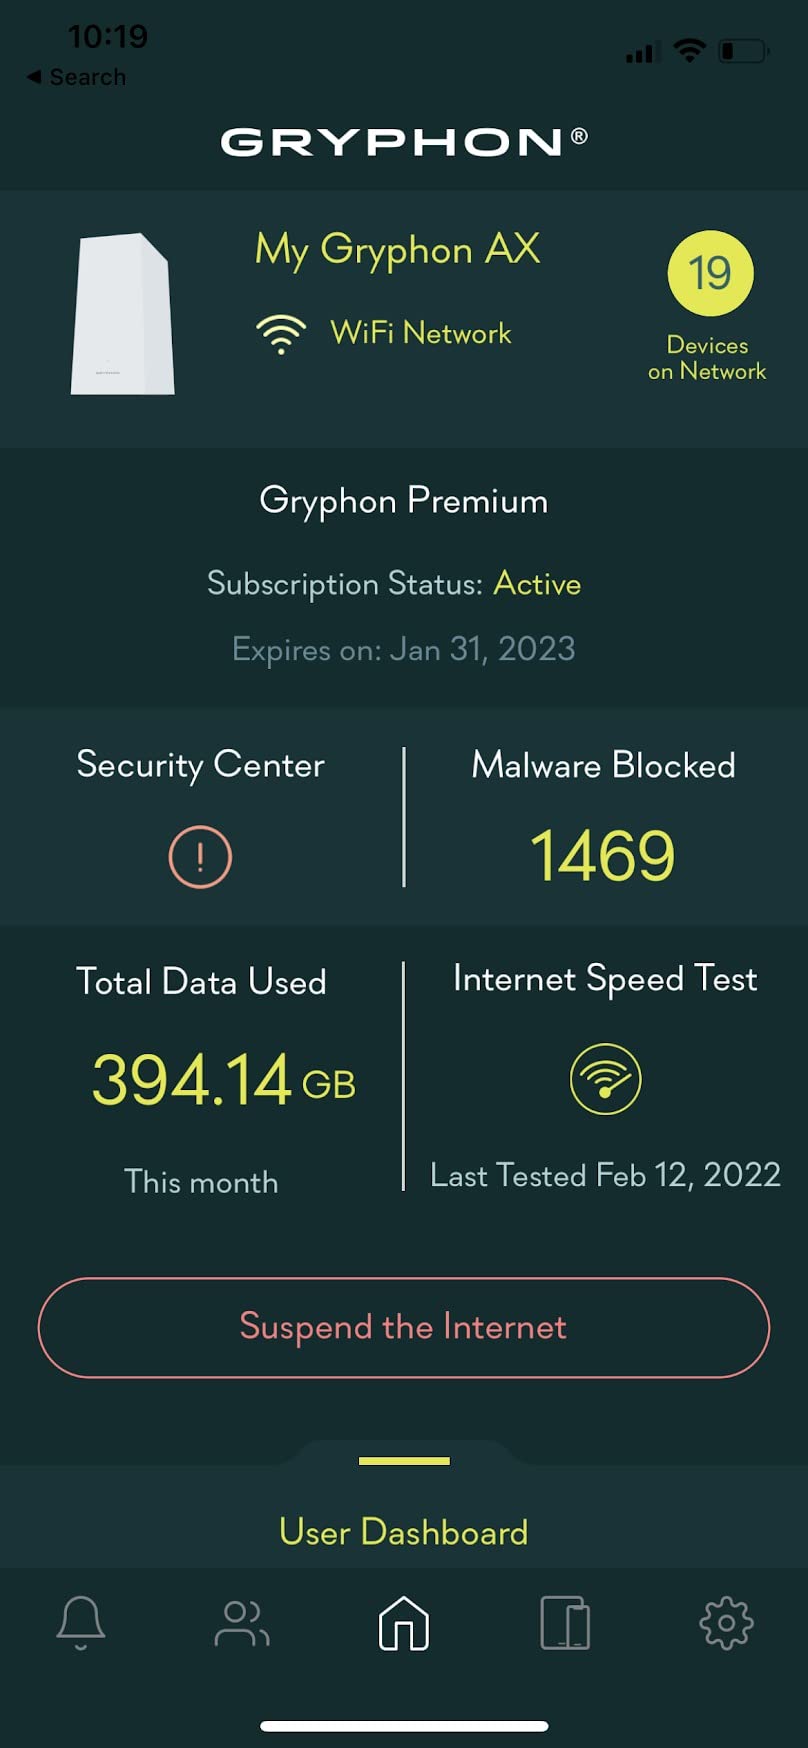Open the User Dashboard link

pyautogui.click(x=403, y=1532)
